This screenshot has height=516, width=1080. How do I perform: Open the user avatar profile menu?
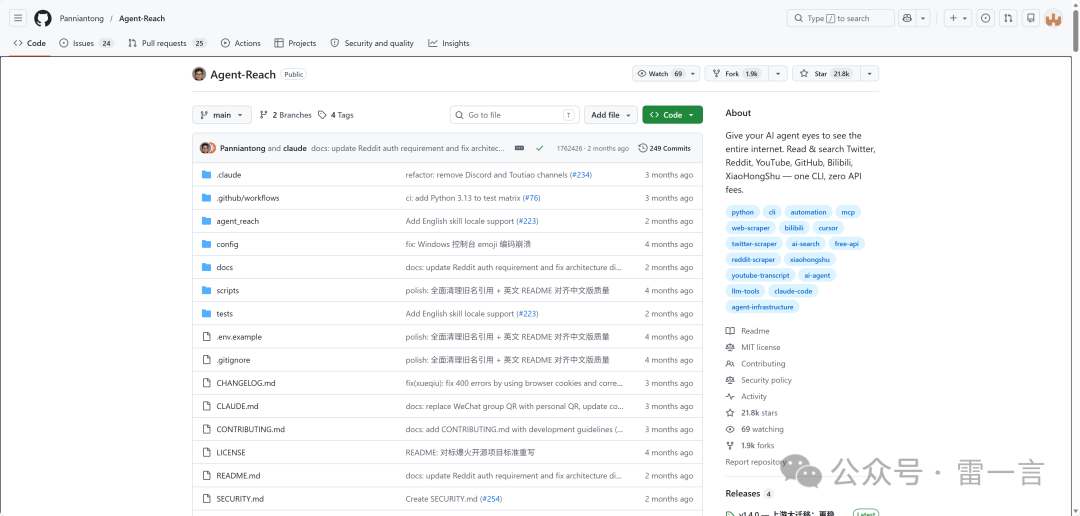(x=1053, y=19)
